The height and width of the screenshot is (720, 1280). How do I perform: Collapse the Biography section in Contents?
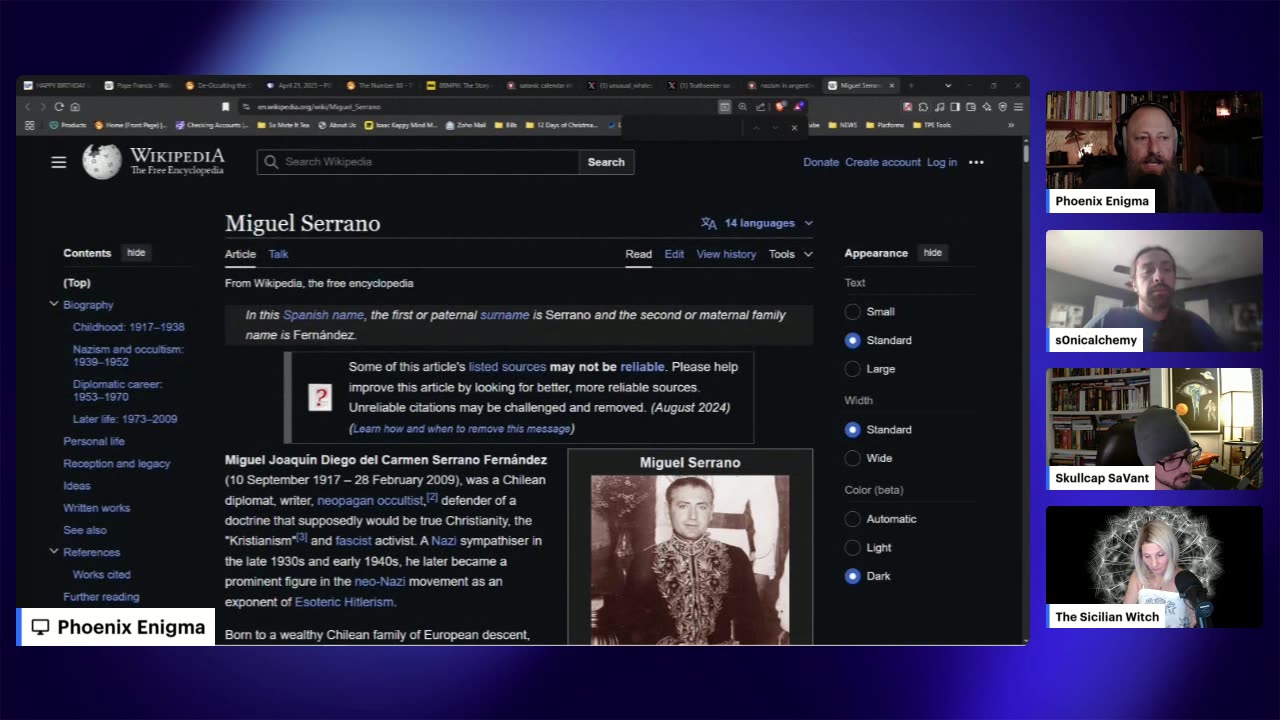click(x=54, y=304)
